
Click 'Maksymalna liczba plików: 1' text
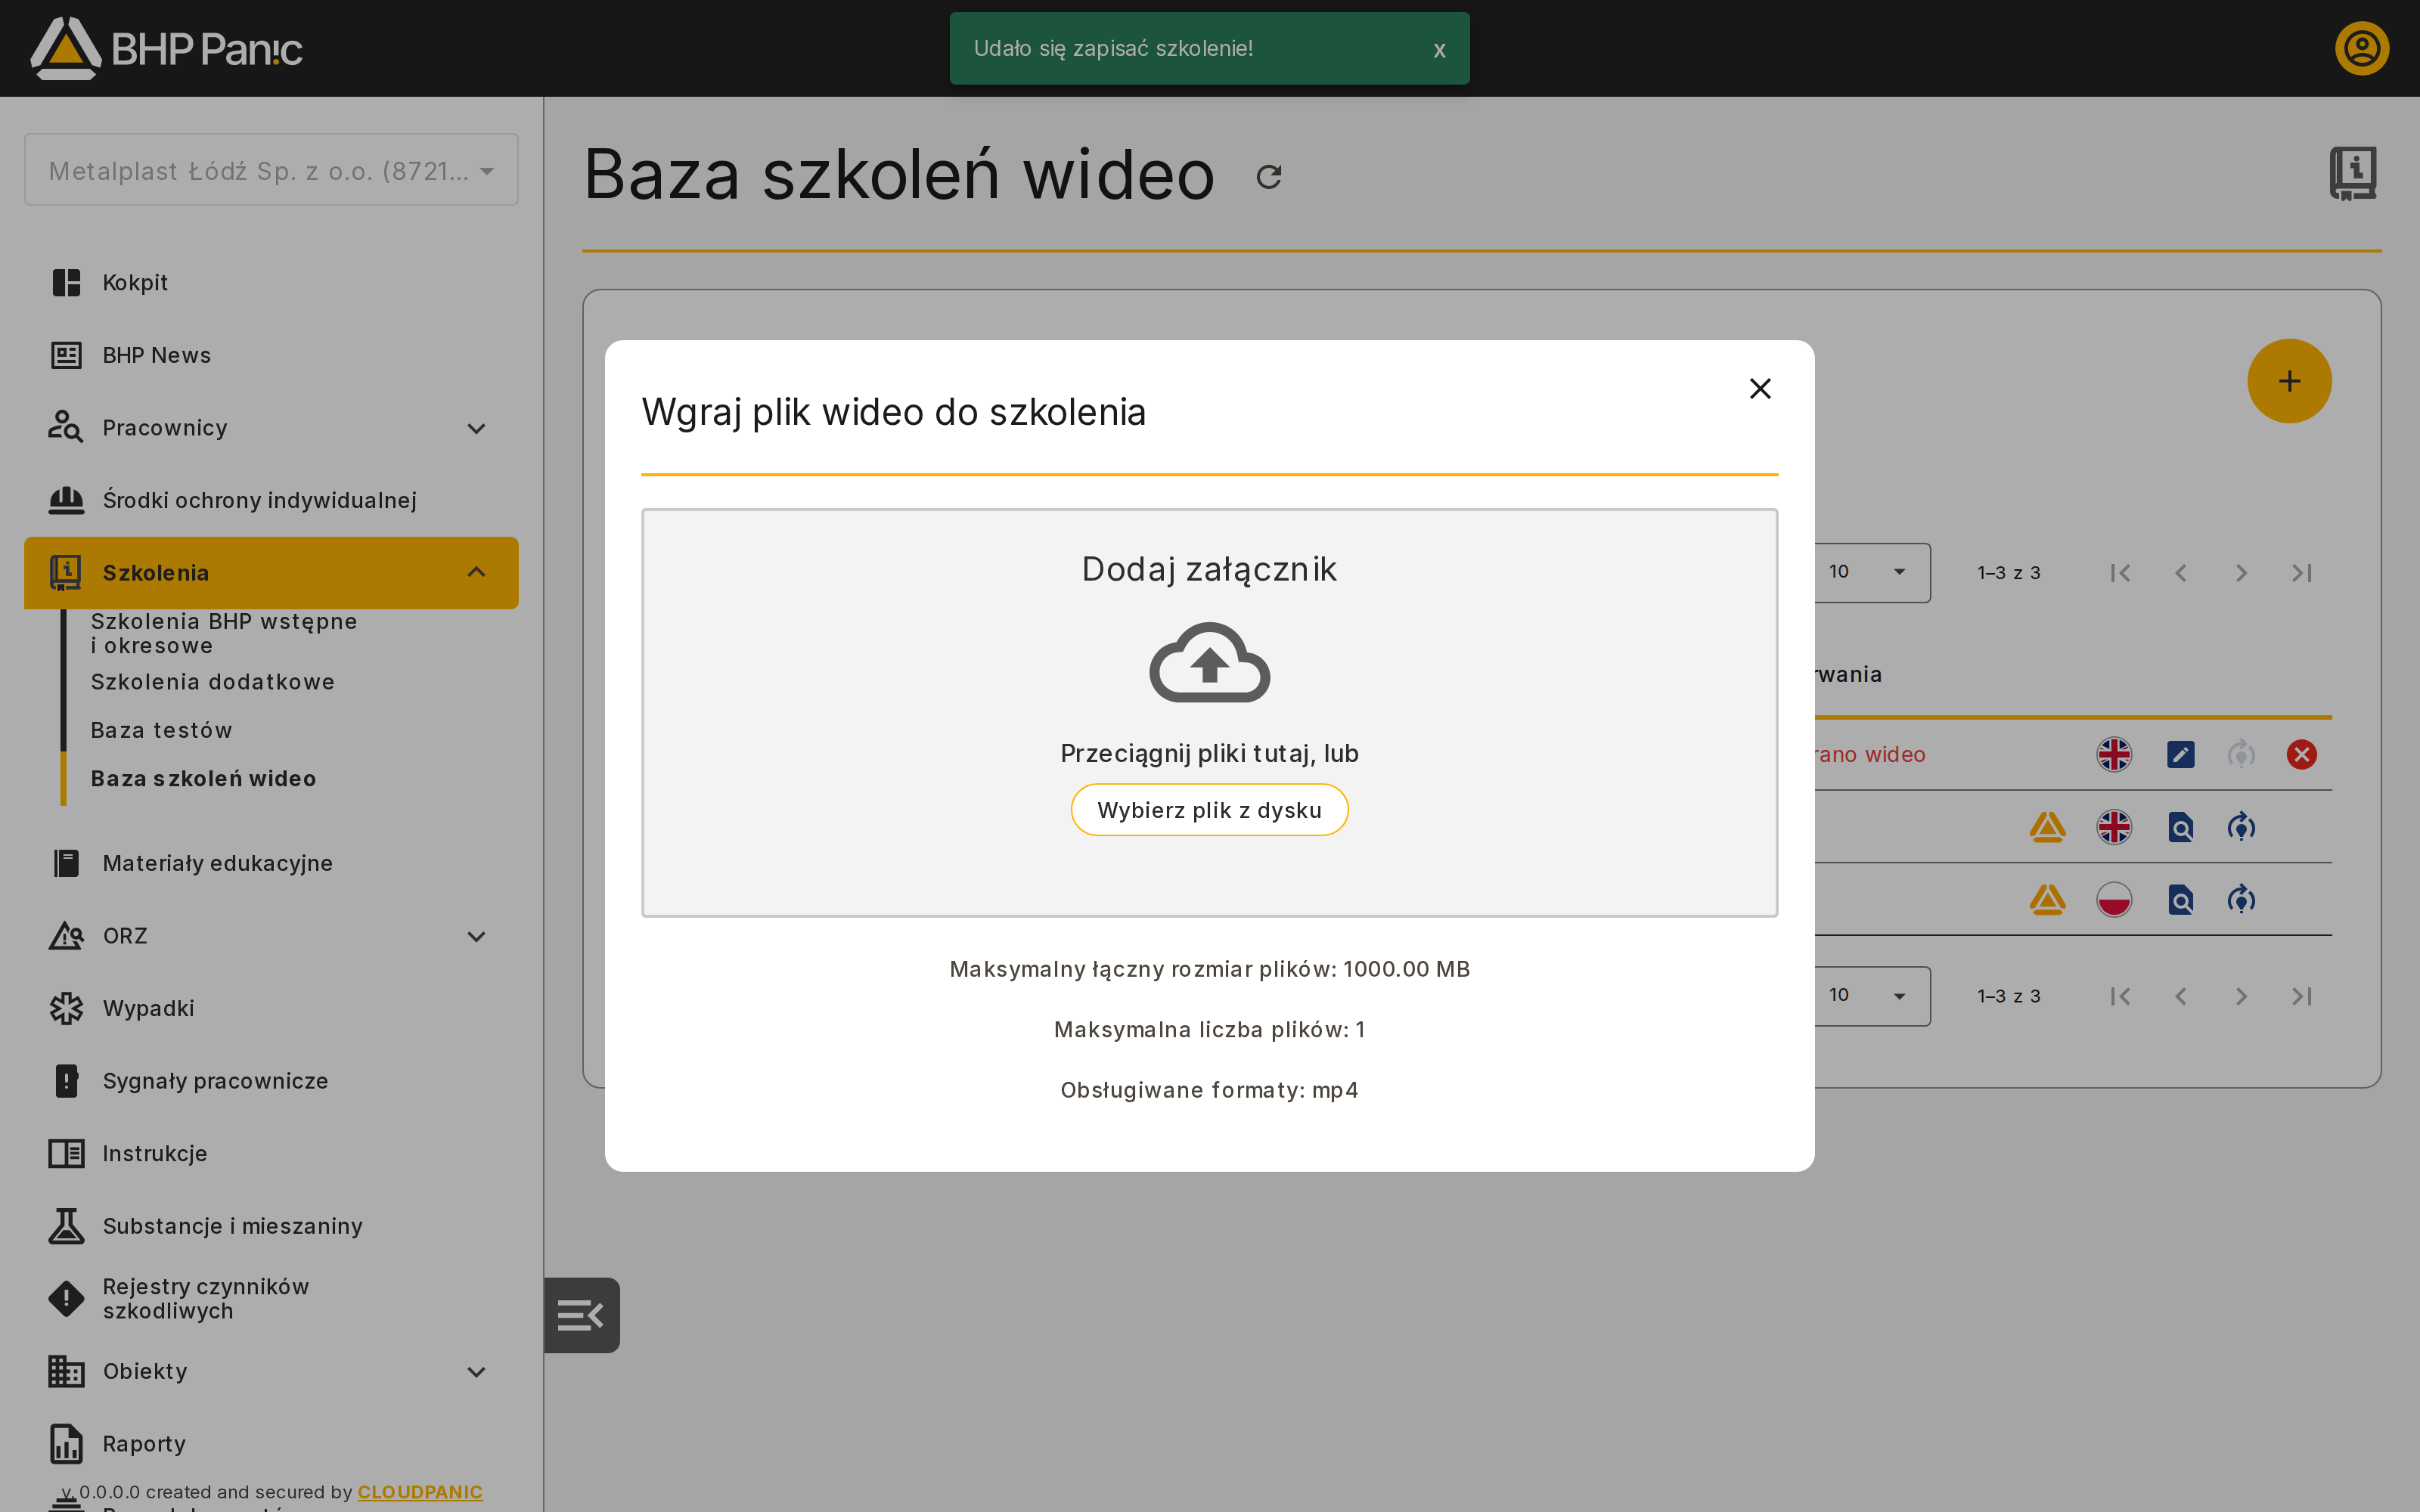click(1209, 1030)
